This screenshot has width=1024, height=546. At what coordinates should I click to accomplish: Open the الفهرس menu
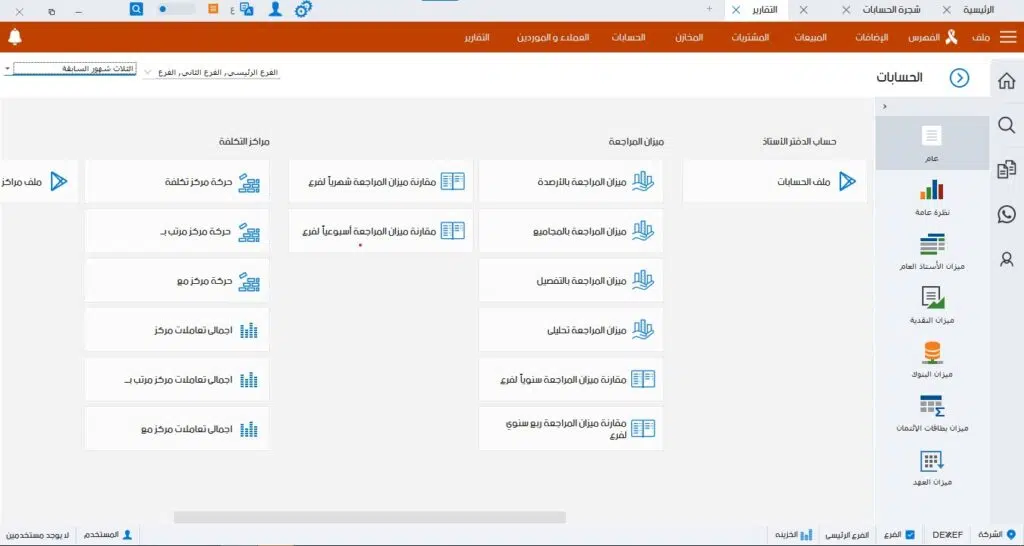[924, 38]
